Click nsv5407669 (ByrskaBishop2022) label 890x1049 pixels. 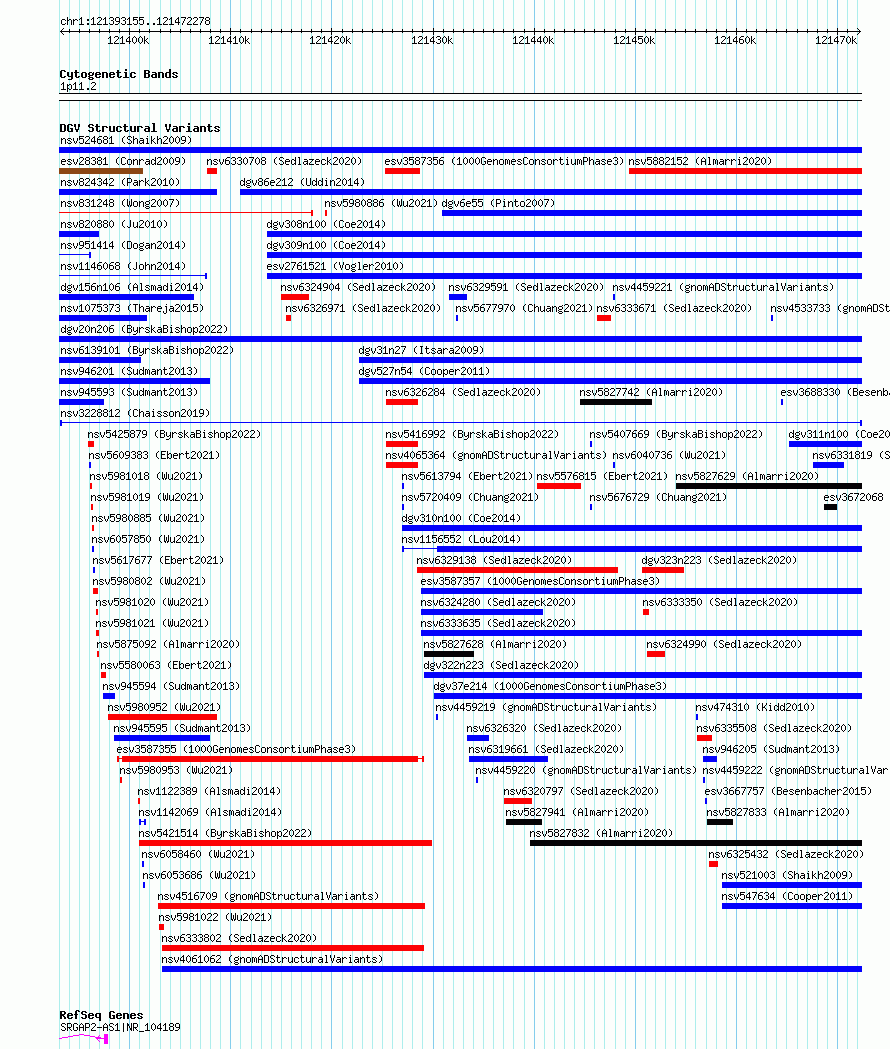(676, 435)
